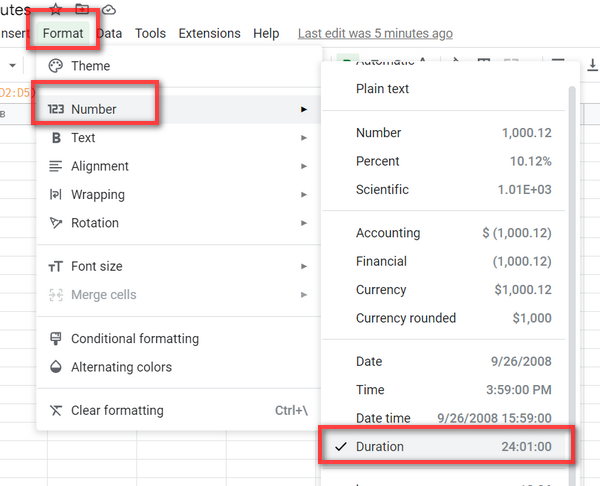Screen dimensions: 600x486
Task: Click the Conditional formatting icon
Action: pyautogui.click(x=55, y=339)
